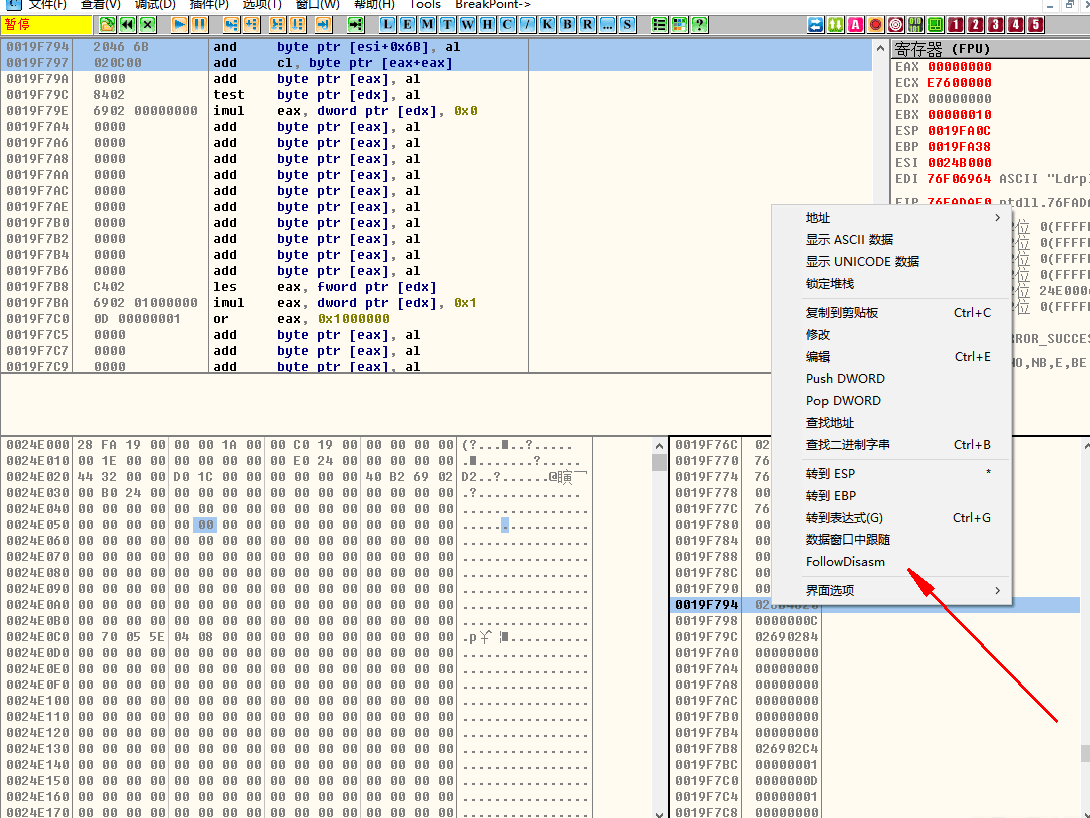Click the disassembly pane scroll-up arrow
Viewport: 1090px width, 818px height.
coord(880,49)
